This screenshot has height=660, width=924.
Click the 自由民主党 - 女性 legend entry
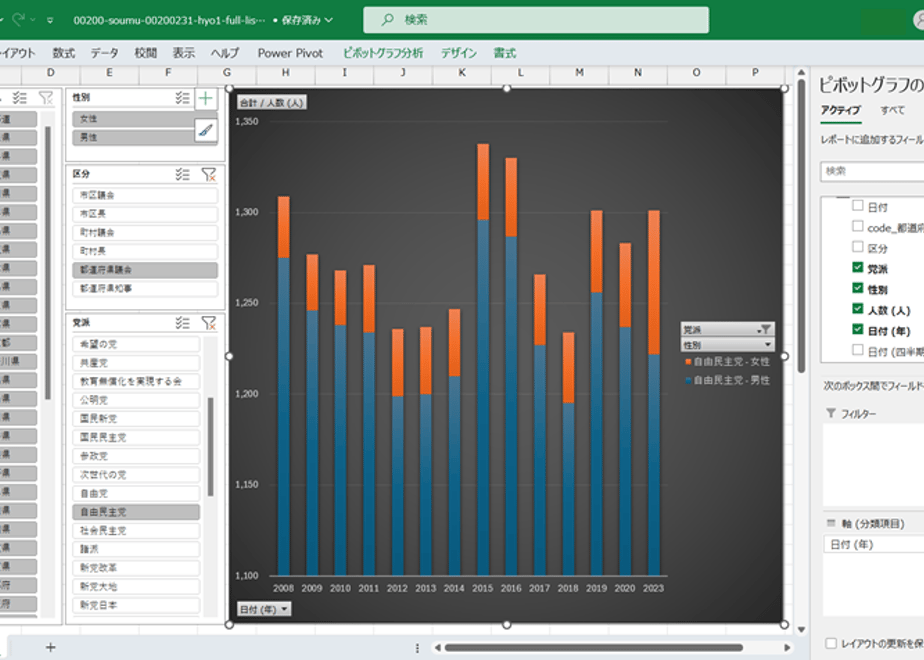click(x=727, y=362)
